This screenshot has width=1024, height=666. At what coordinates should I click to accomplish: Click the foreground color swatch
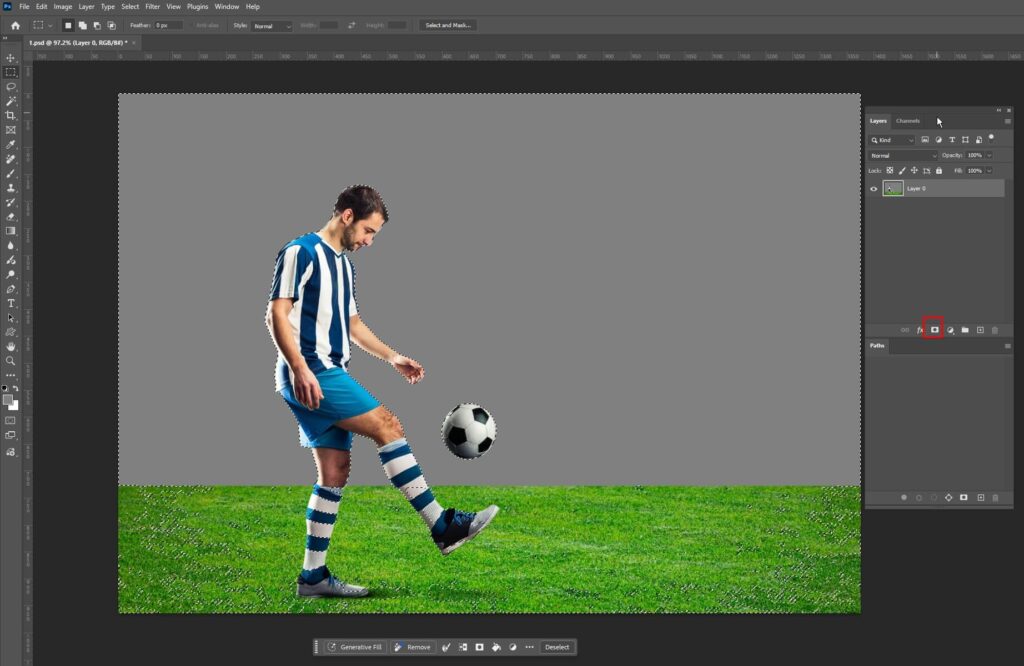(x=8, y=399)
